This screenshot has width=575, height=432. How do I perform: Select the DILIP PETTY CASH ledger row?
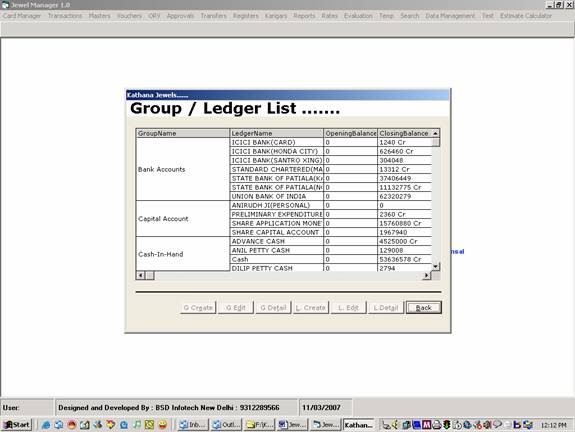tap(276, 268)
